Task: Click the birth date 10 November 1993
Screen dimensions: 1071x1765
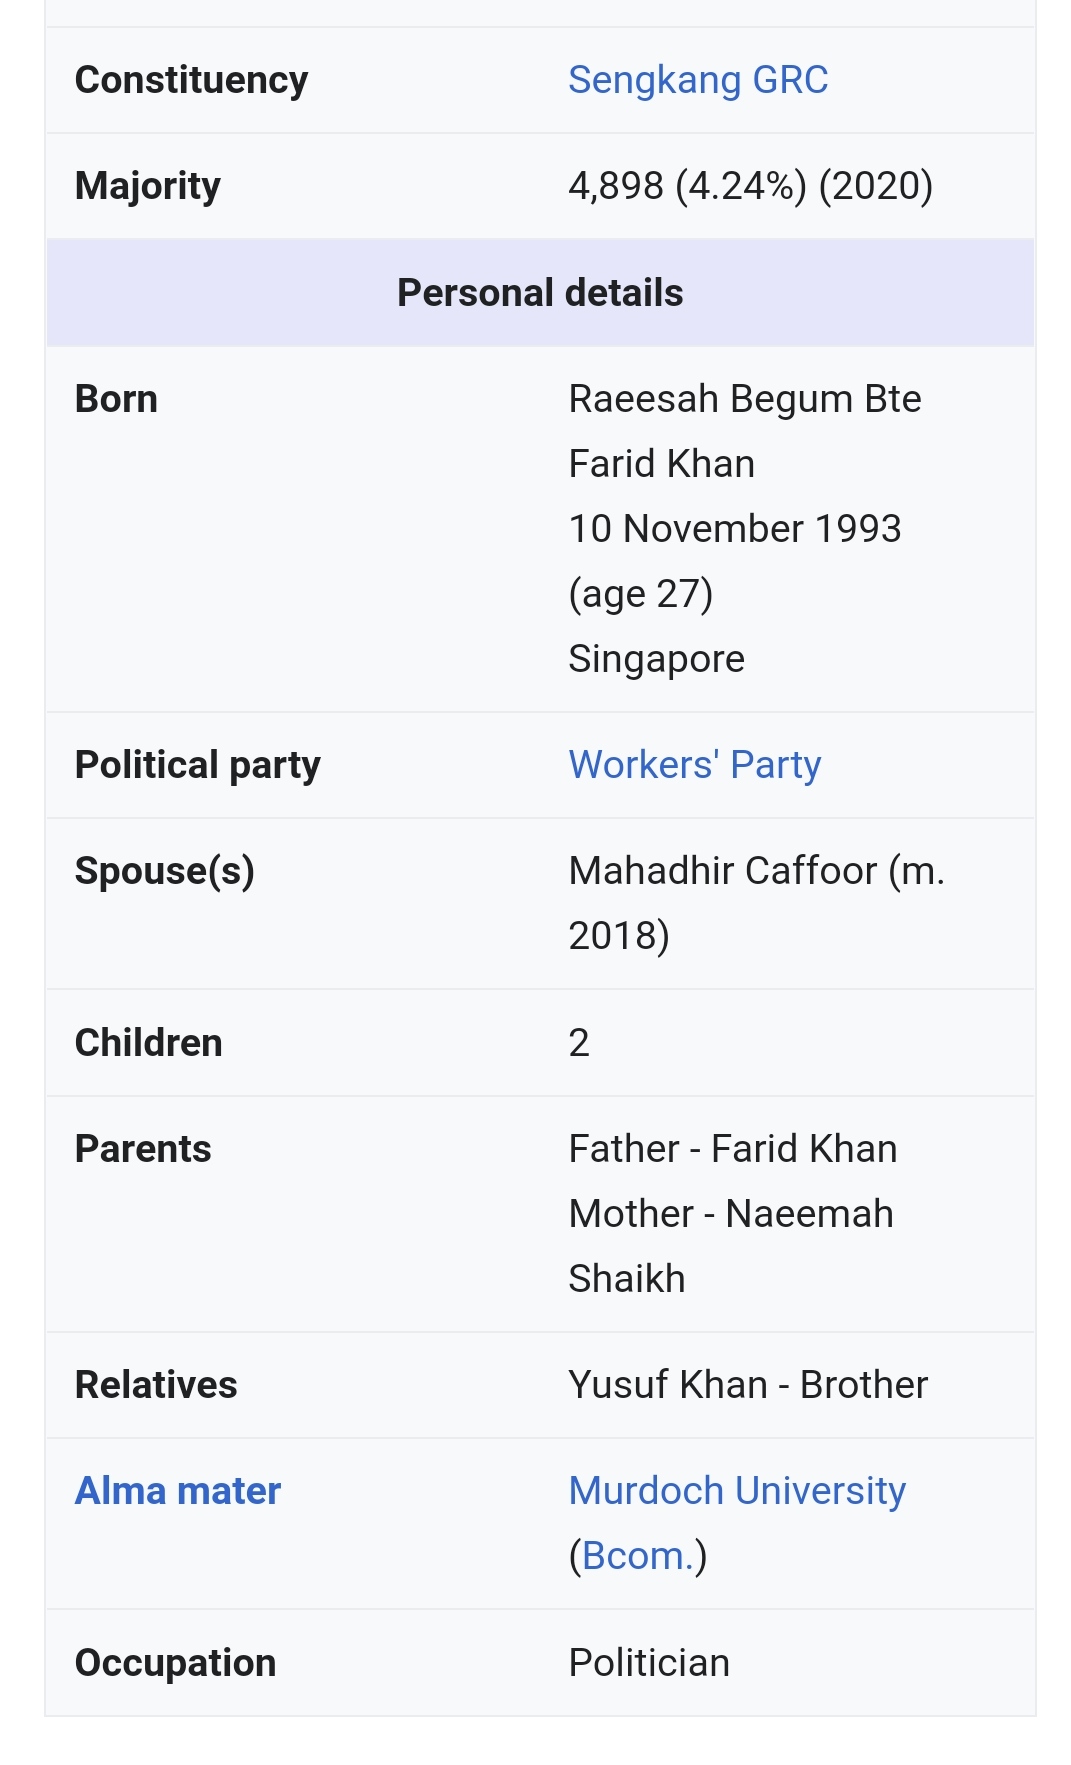Action: tap(735, 529)
